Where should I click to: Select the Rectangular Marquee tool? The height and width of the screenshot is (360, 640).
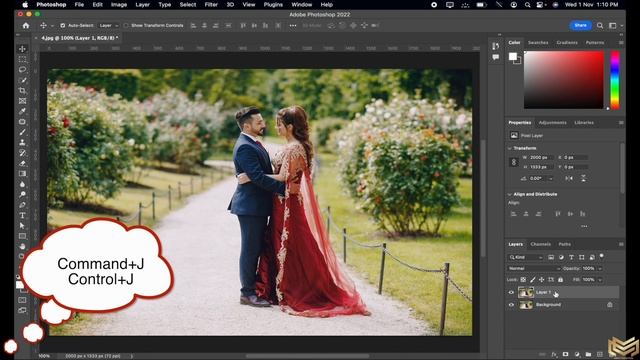coord(22,59)
